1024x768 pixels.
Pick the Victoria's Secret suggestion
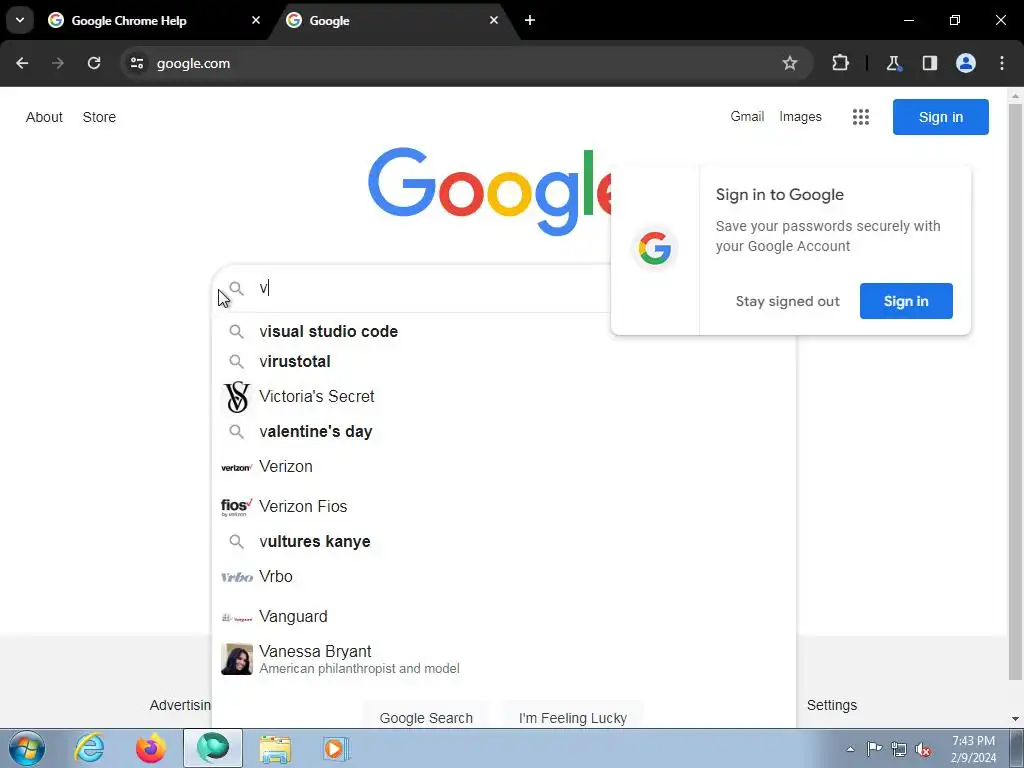tap(504, 396)
